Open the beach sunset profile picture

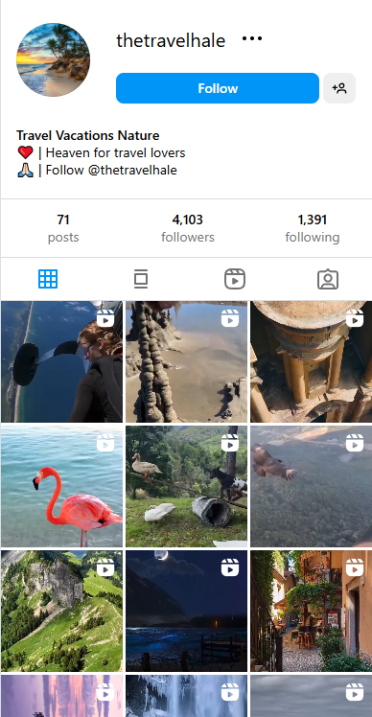[x=53, y=60]
